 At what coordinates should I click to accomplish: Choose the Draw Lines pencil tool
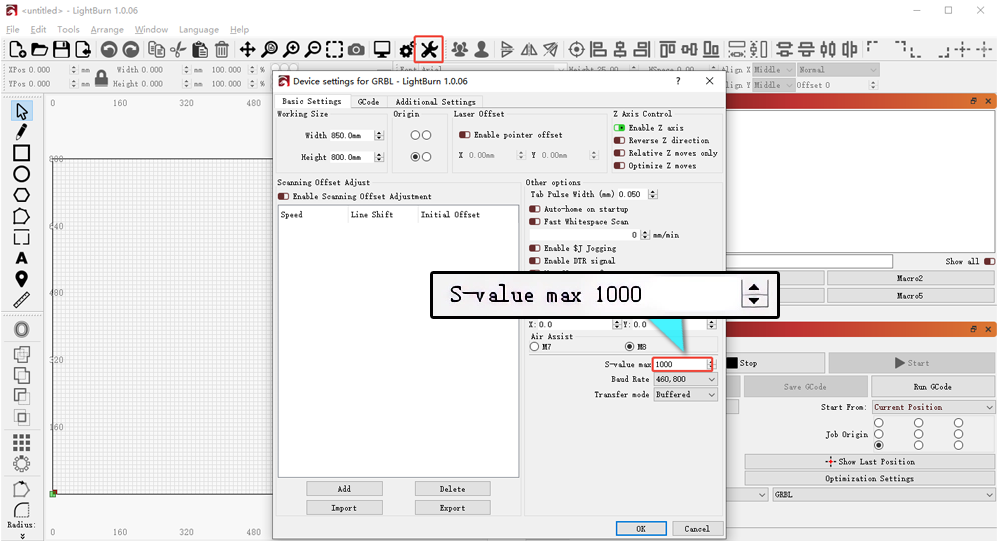click(22, 132)
